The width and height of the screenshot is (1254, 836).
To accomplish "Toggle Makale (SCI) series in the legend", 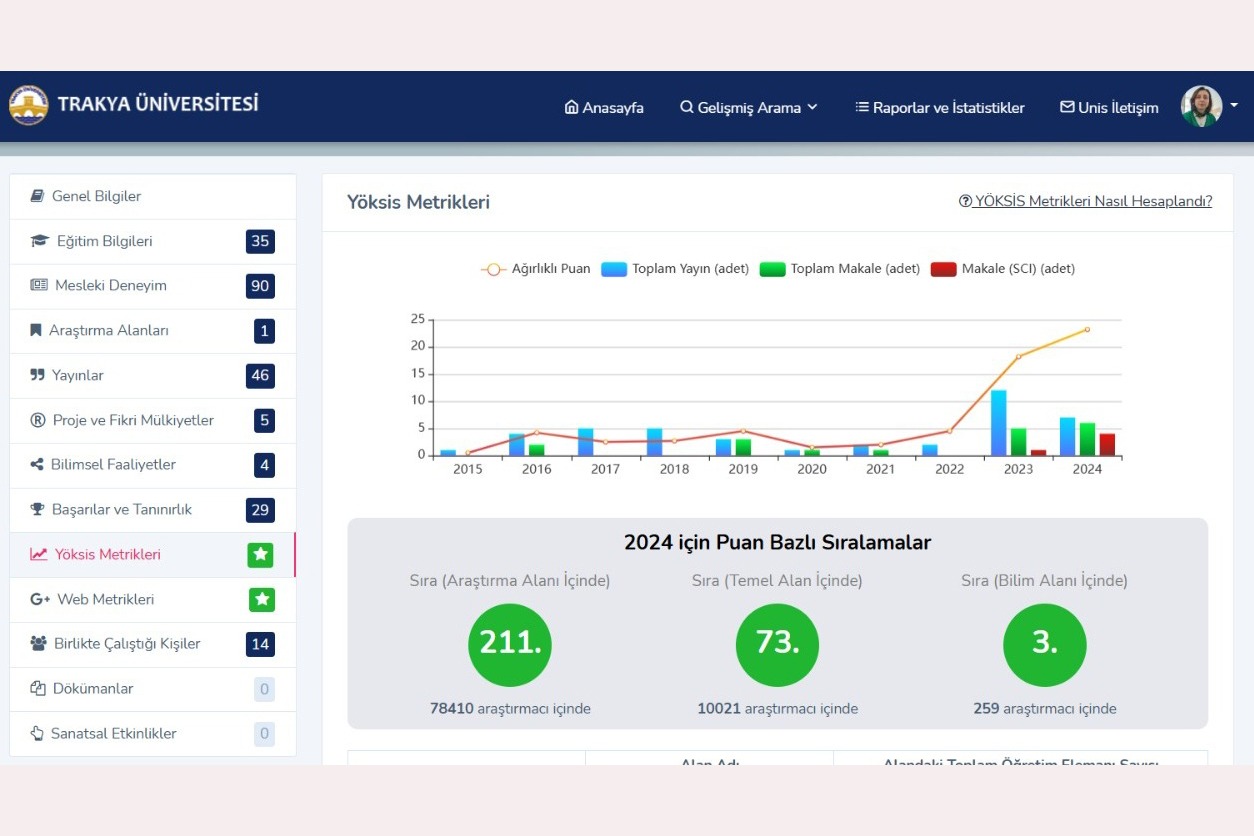I will click(1003, 269).
